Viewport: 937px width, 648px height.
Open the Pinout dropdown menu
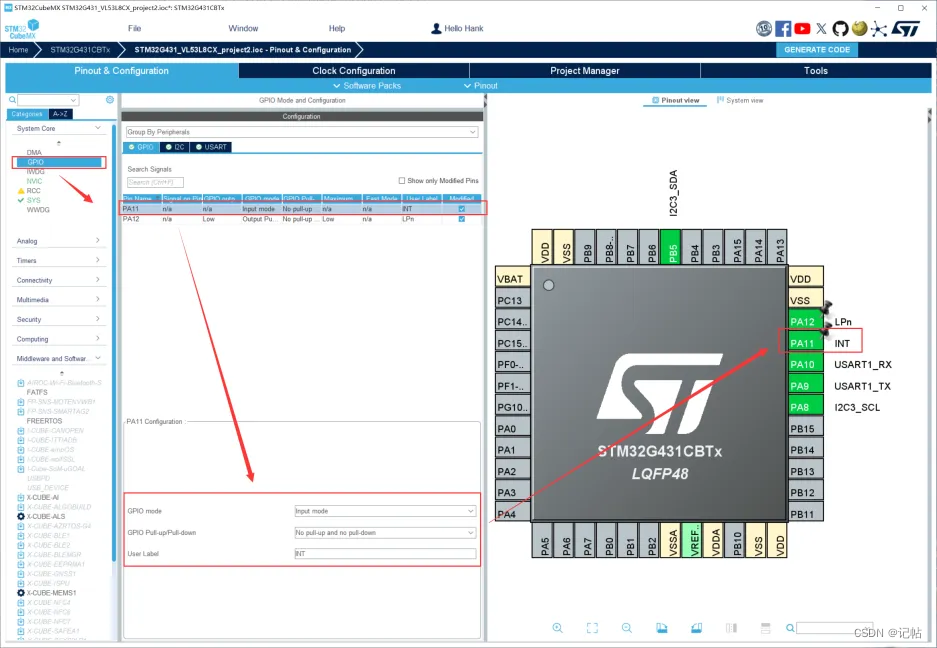[x=481, y=86]
